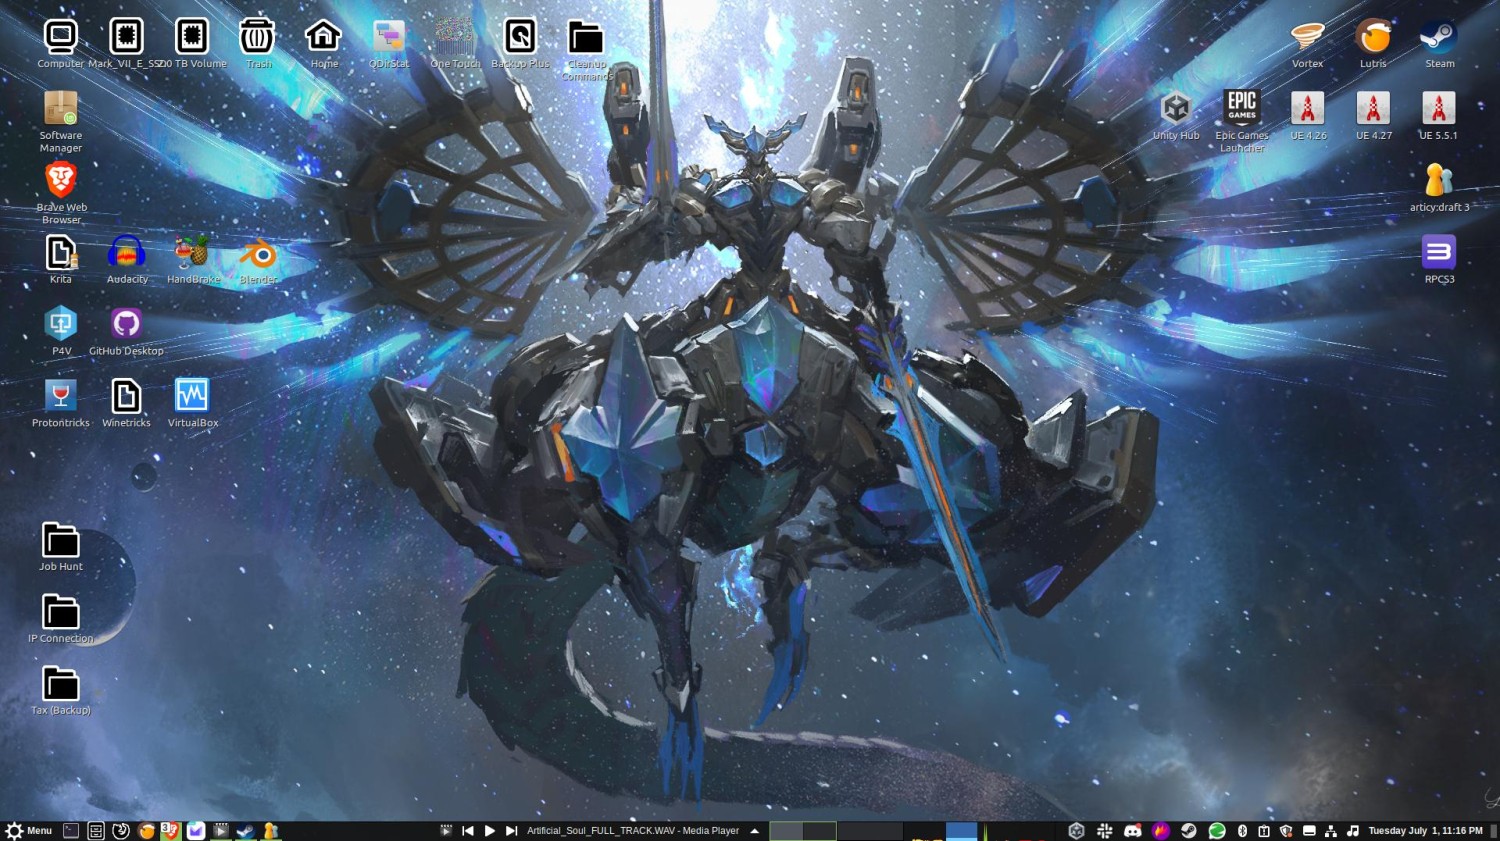Launch Unity Hub from the desktop
The height and width of the screenshot is (841, 1500).
click(1176, 115)
